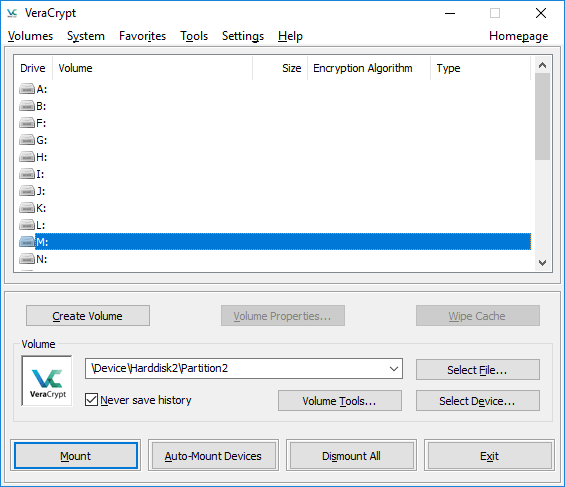Open the Settings menu

pos(243,36)
